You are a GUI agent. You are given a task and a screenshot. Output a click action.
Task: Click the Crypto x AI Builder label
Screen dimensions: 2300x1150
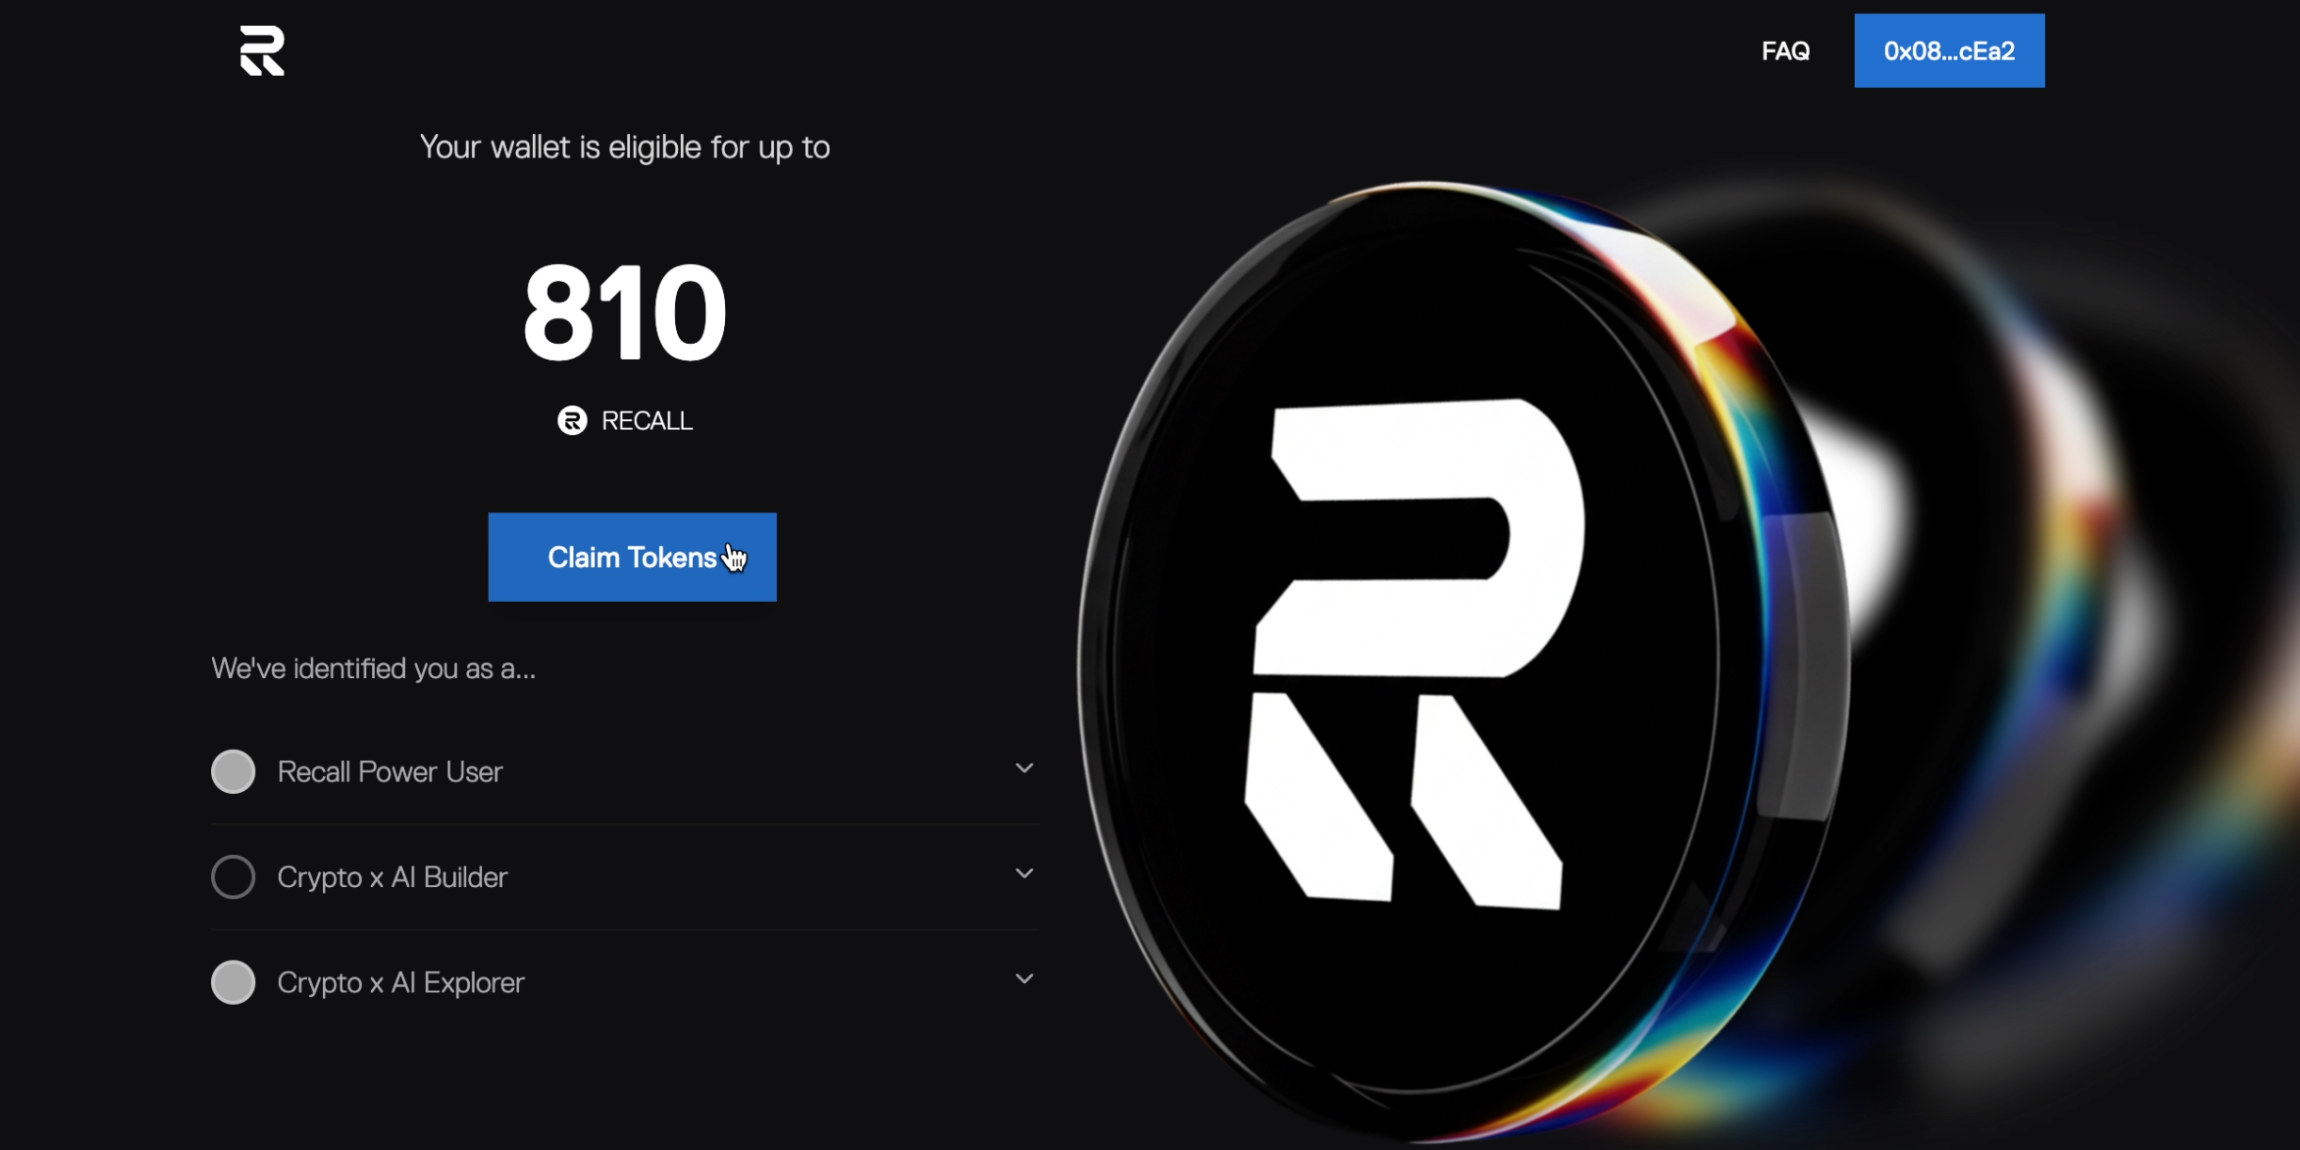pyautogui.click(x=392, y=877)
